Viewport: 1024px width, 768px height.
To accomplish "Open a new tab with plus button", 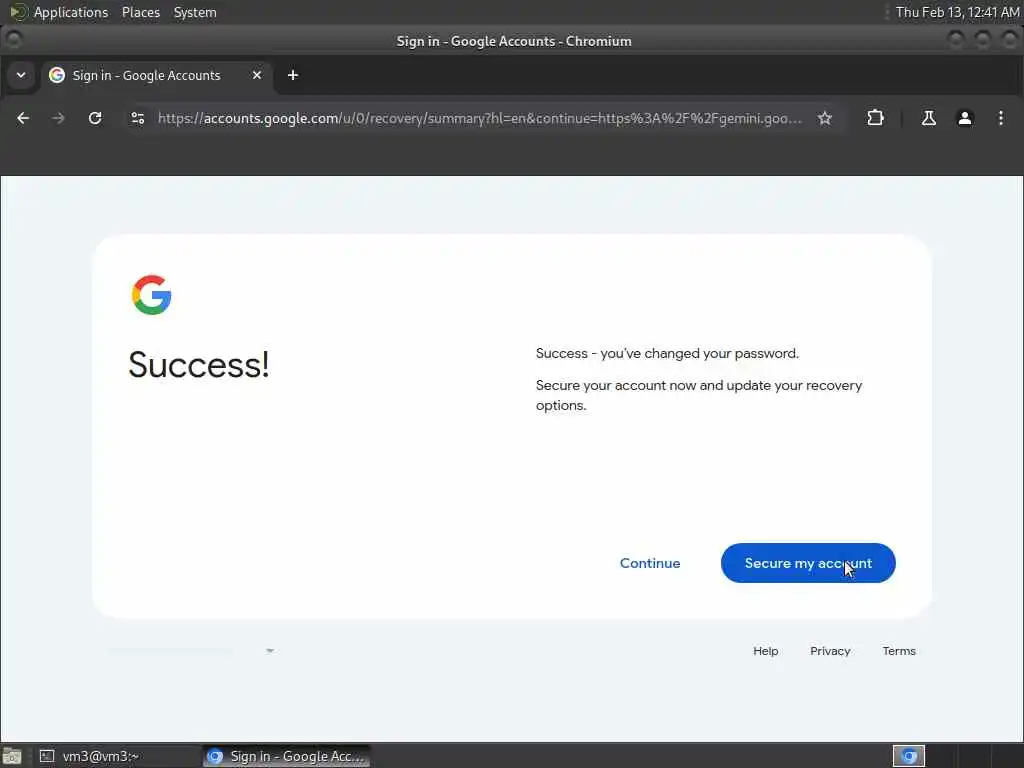I will pyautogui.click(x=293, y=76).
